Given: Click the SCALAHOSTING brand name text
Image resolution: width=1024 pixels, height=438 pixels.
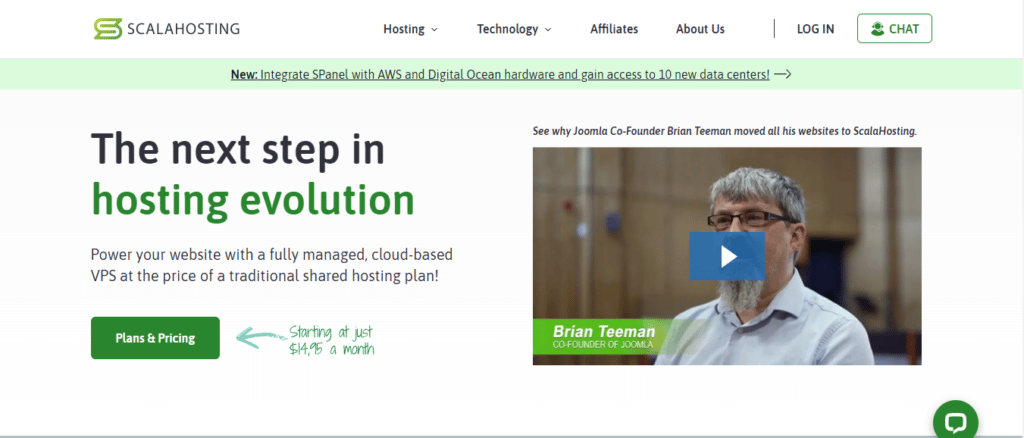Looking at the screenshot, I should pyautogui.click(x=184, y=29).
